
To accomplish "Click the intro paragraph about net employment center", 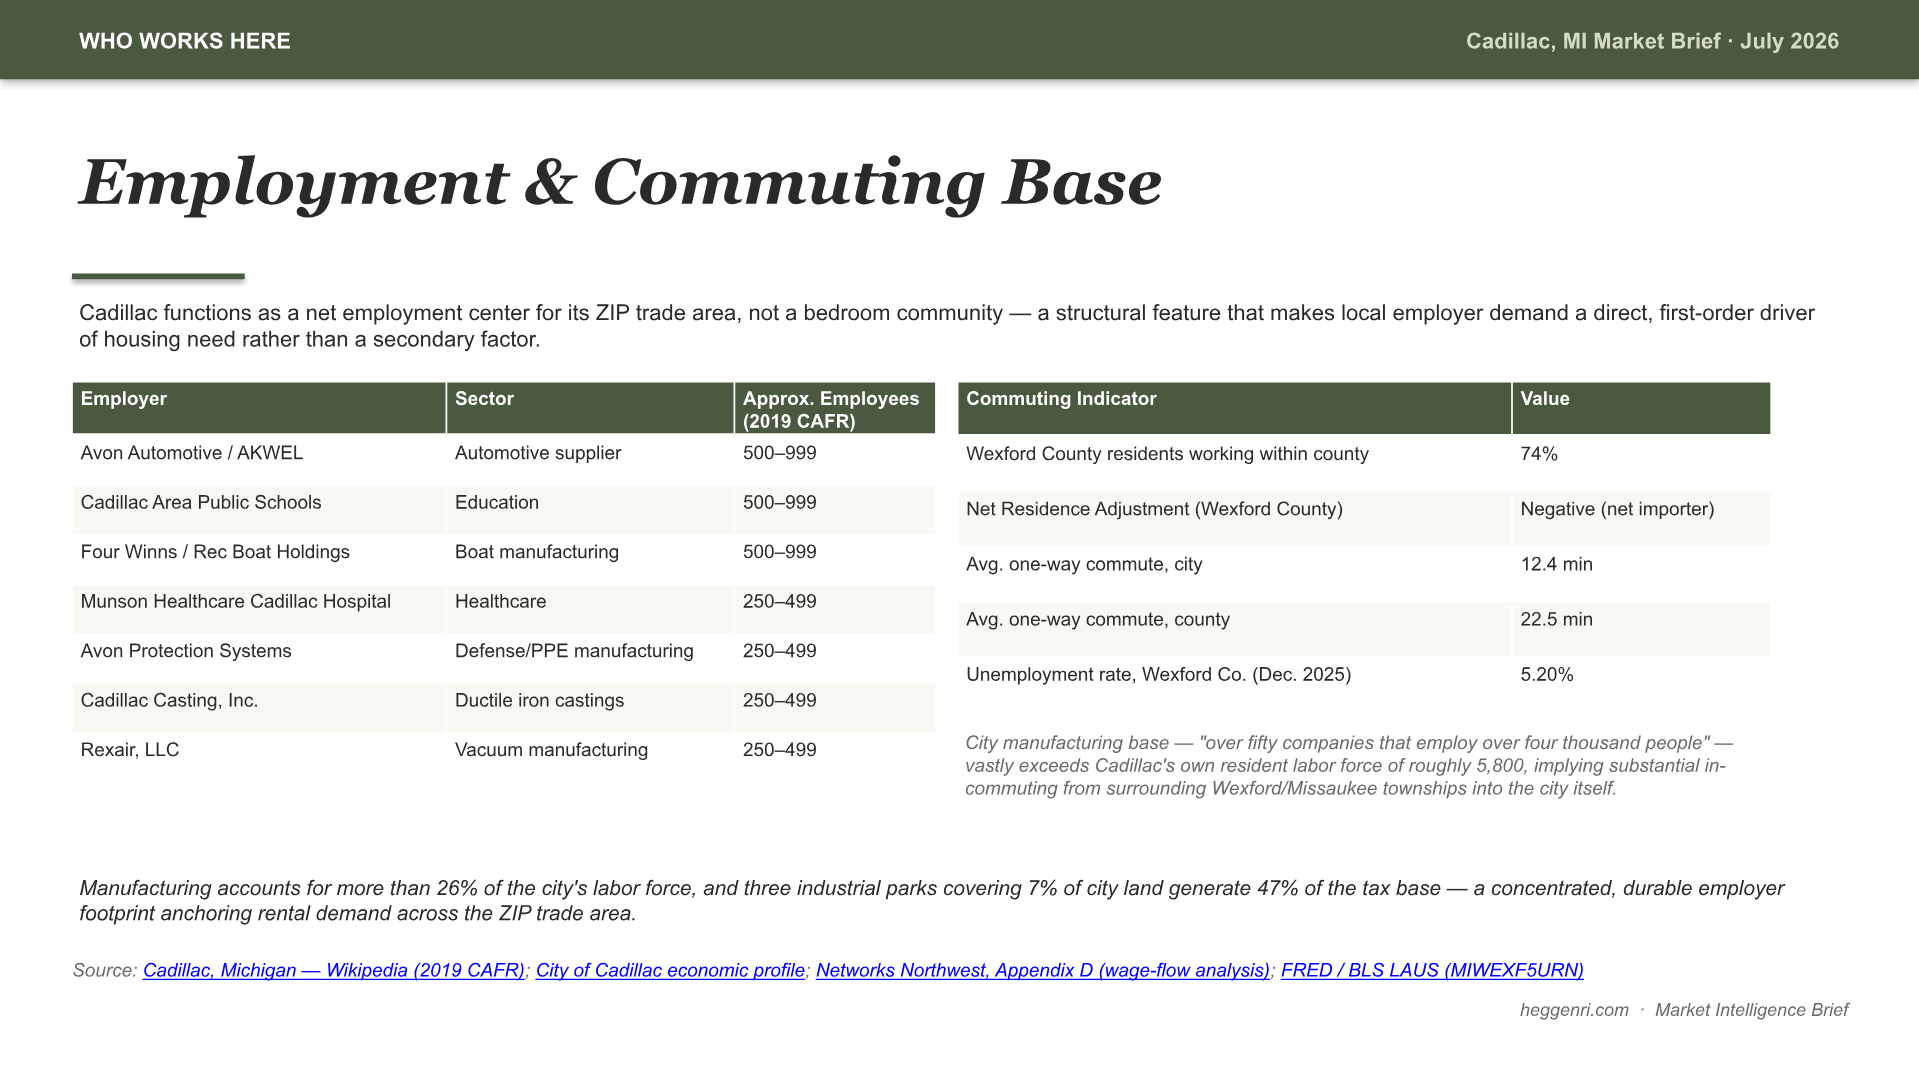I will pyautogui.click(x=946, y=326).
